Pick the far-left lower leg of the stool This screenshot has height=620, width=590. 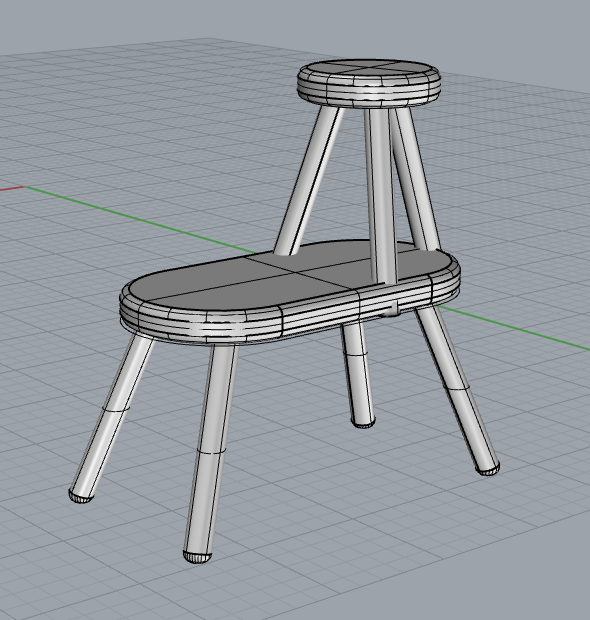point(111,418)
